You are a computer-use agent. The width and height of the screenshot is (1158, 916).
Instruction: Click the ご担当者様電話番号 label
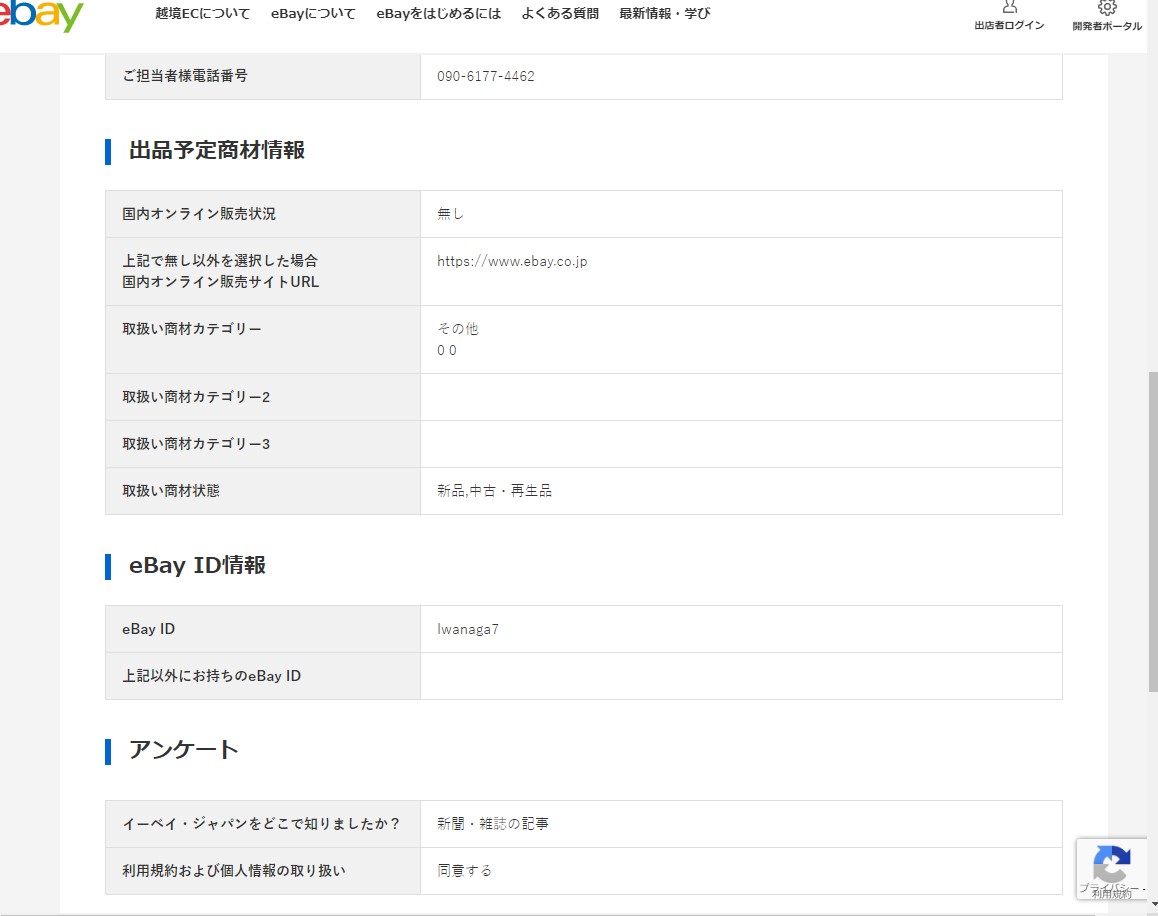185,75
